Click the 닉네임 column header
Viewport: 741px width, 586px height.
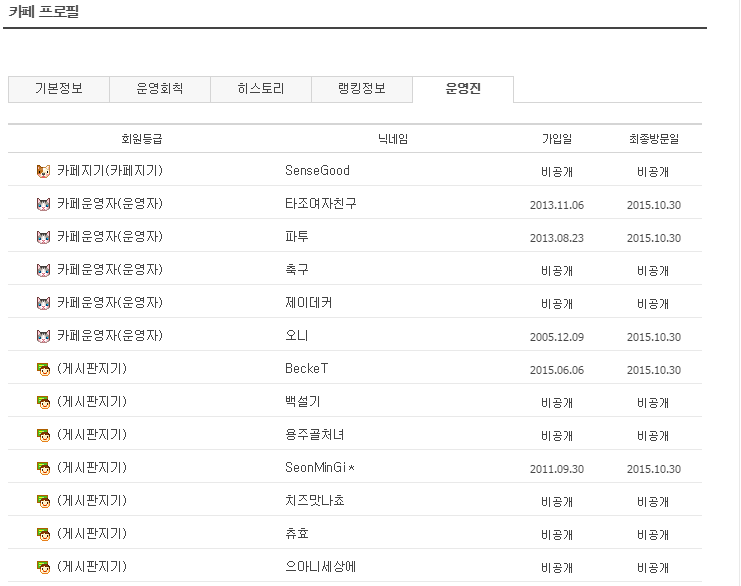point(393,139)
